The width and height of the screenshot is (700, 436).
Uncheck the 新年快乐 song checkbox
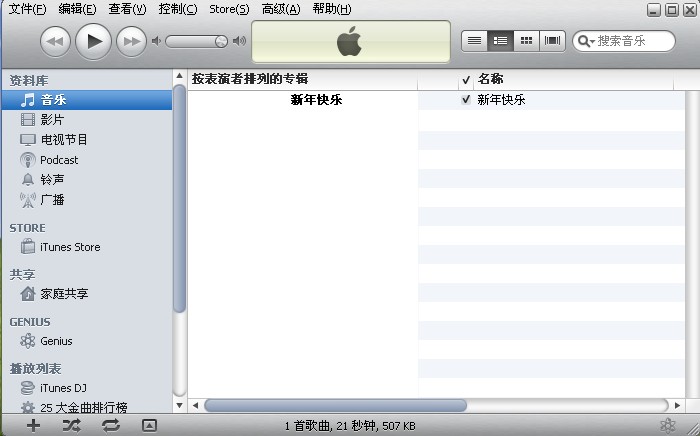point(466,100)
